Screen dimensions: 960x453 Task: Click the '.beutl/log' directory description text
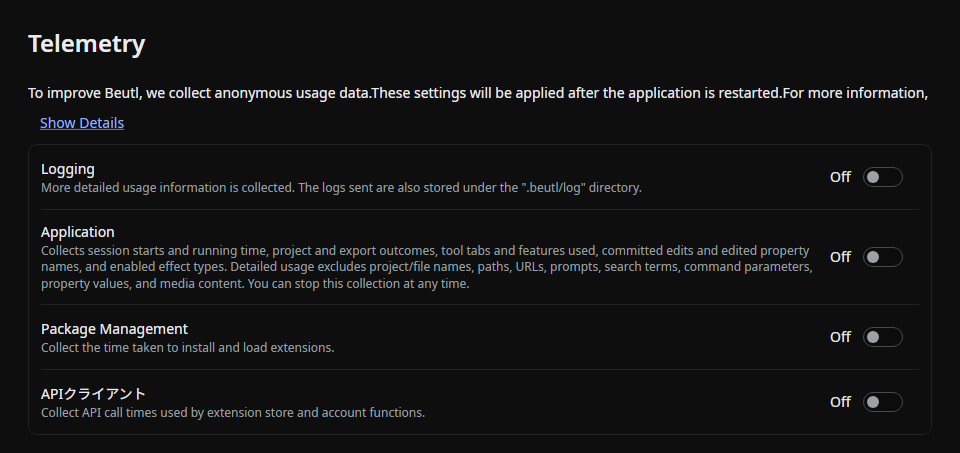pos(341,188)
